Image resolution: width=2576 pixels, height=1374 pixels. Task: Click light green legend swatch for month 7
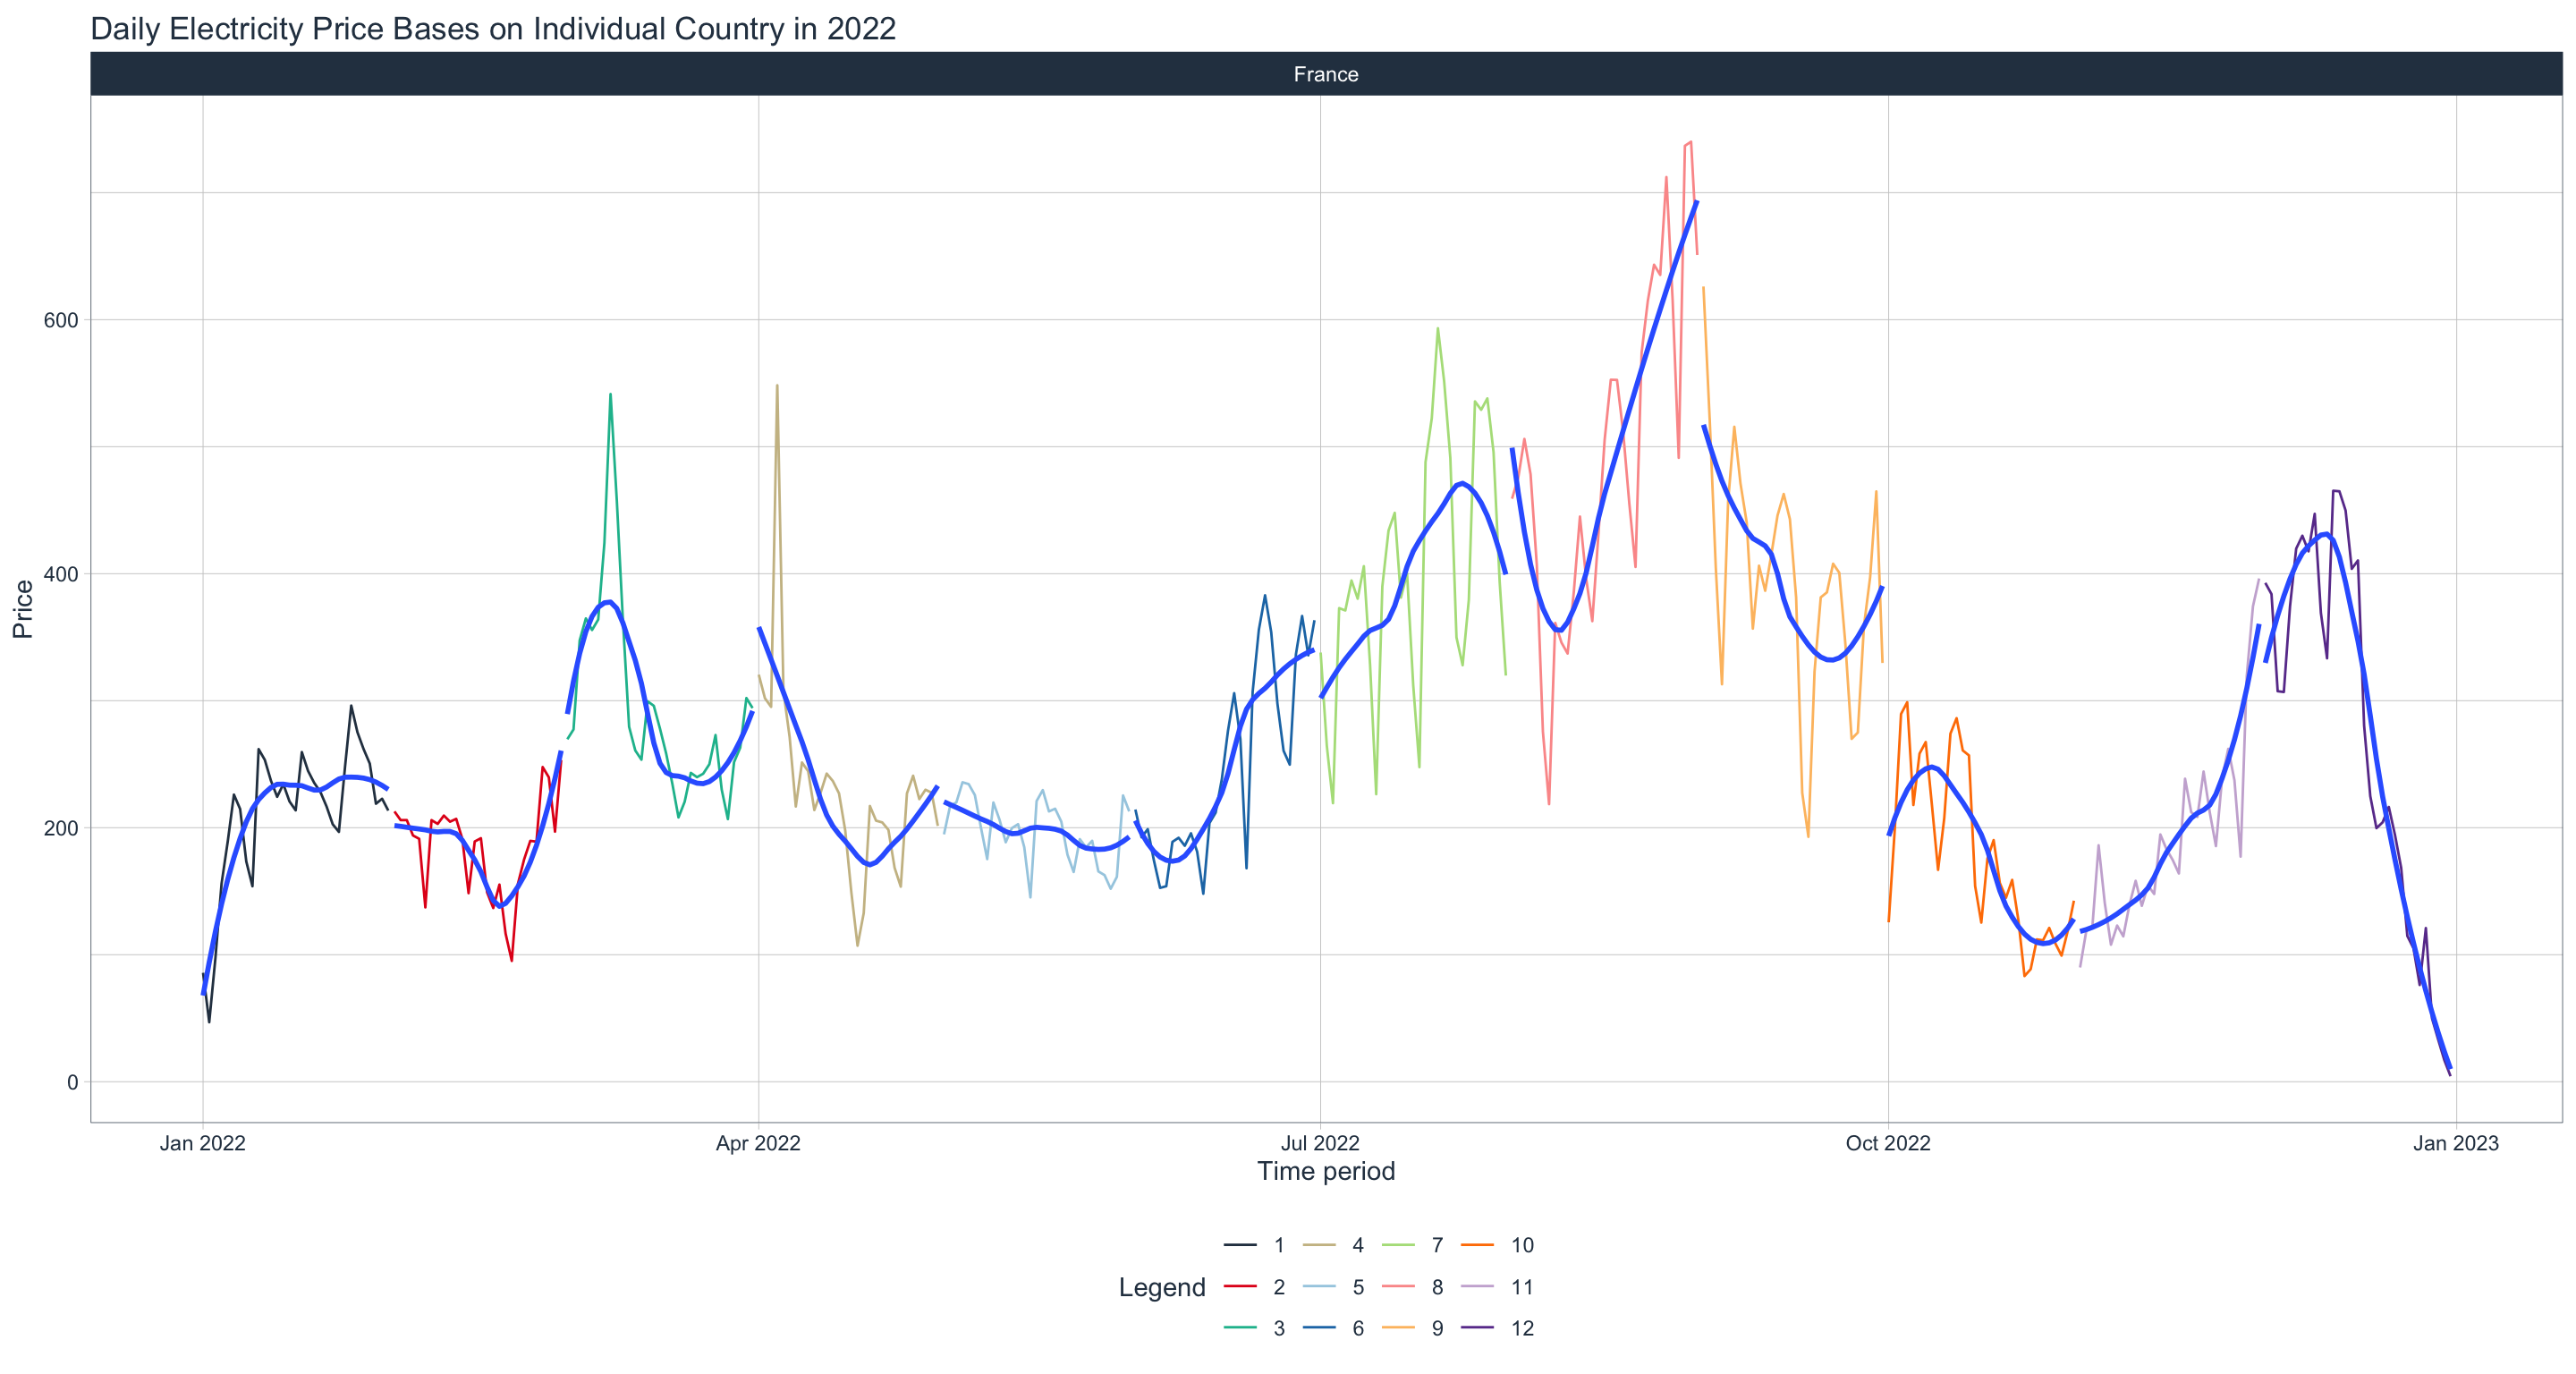tap(1398, 1245)
